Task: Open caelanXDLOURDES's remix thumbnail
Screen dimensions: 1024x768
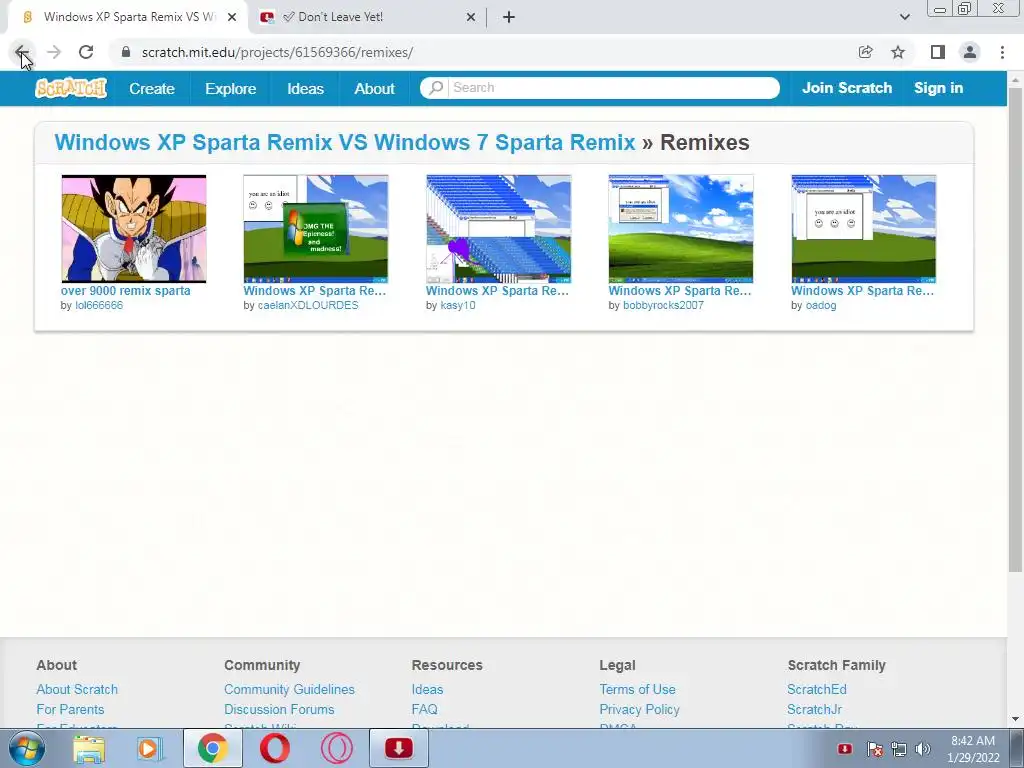Action: click(x=315, y=229)
